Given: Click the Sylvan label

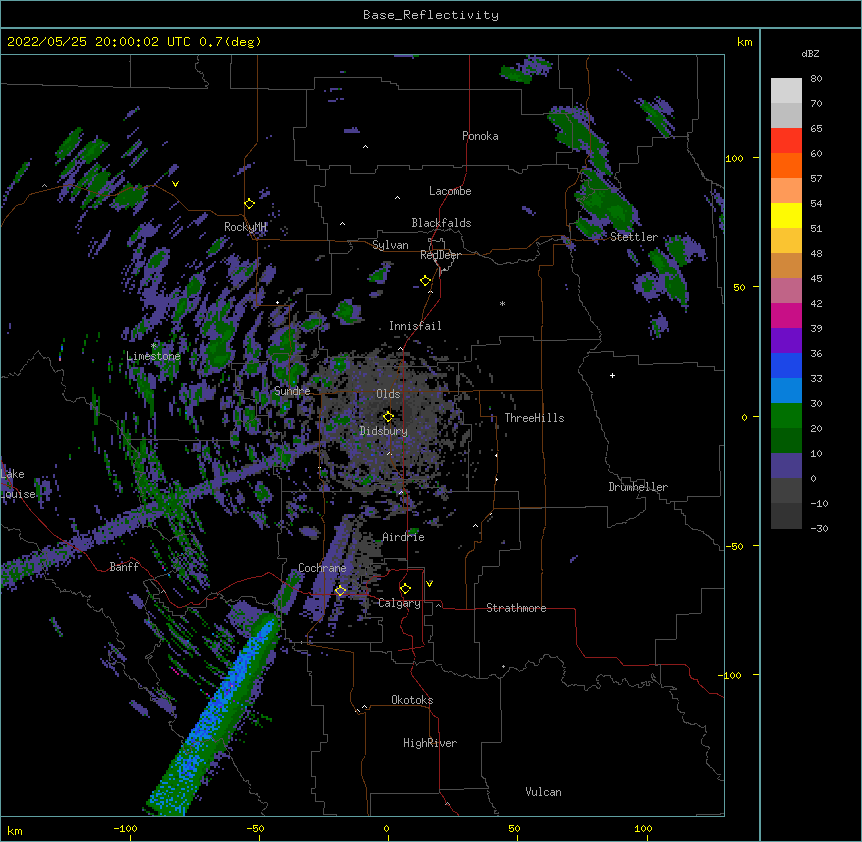Looking at the screenshot, I should pyautogui.click(x=390, y=245).
